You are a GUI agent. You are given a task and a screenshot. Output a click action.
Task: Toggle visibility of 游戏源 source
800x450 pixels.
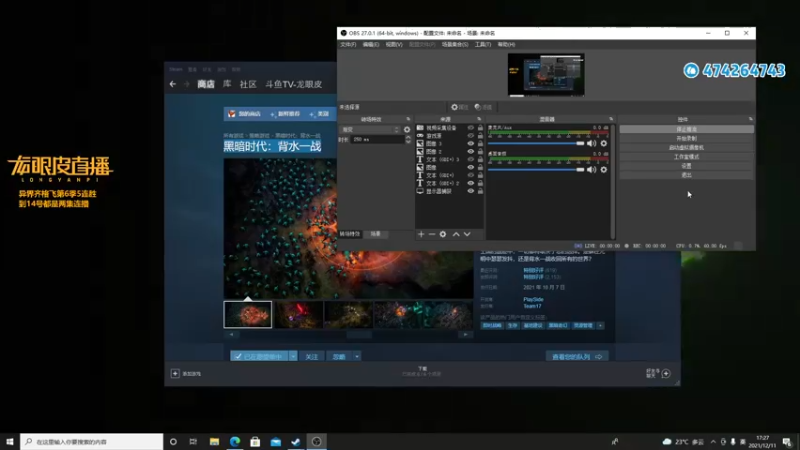[470, 136]
